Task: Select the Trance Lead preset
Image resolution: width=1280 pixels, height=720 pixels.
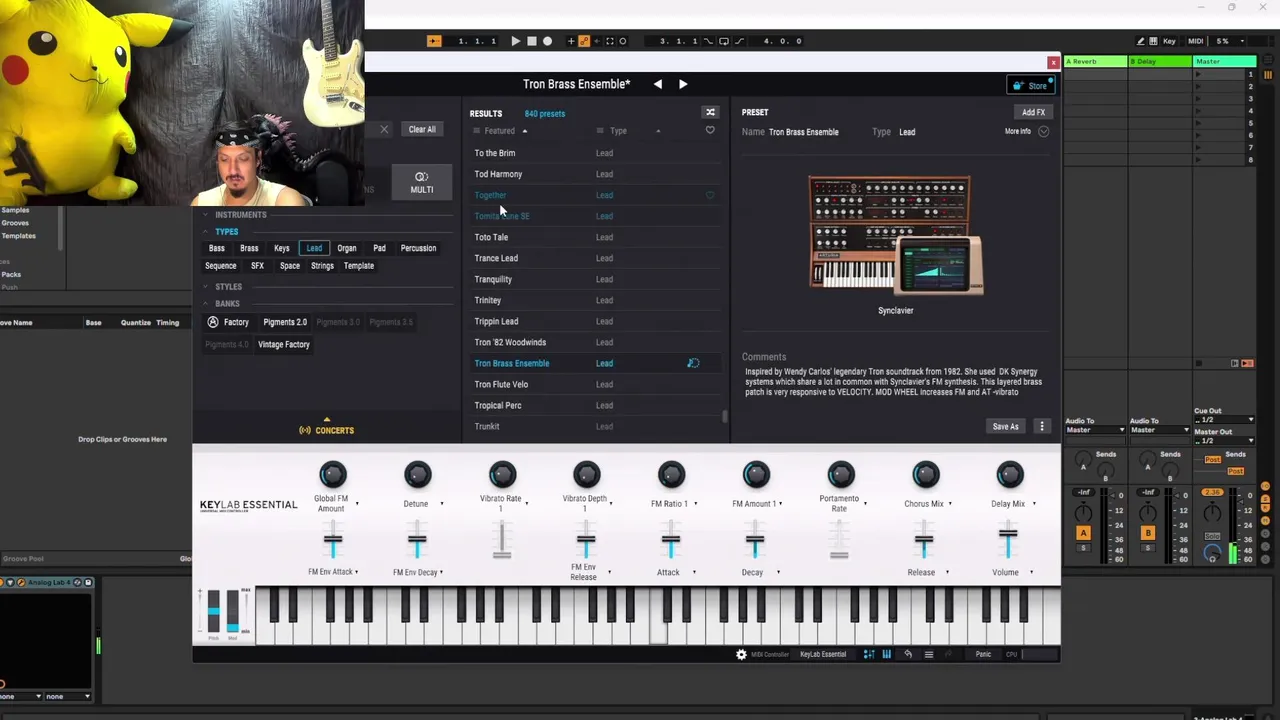Action: pyautogui.click(x=594, y=258)
